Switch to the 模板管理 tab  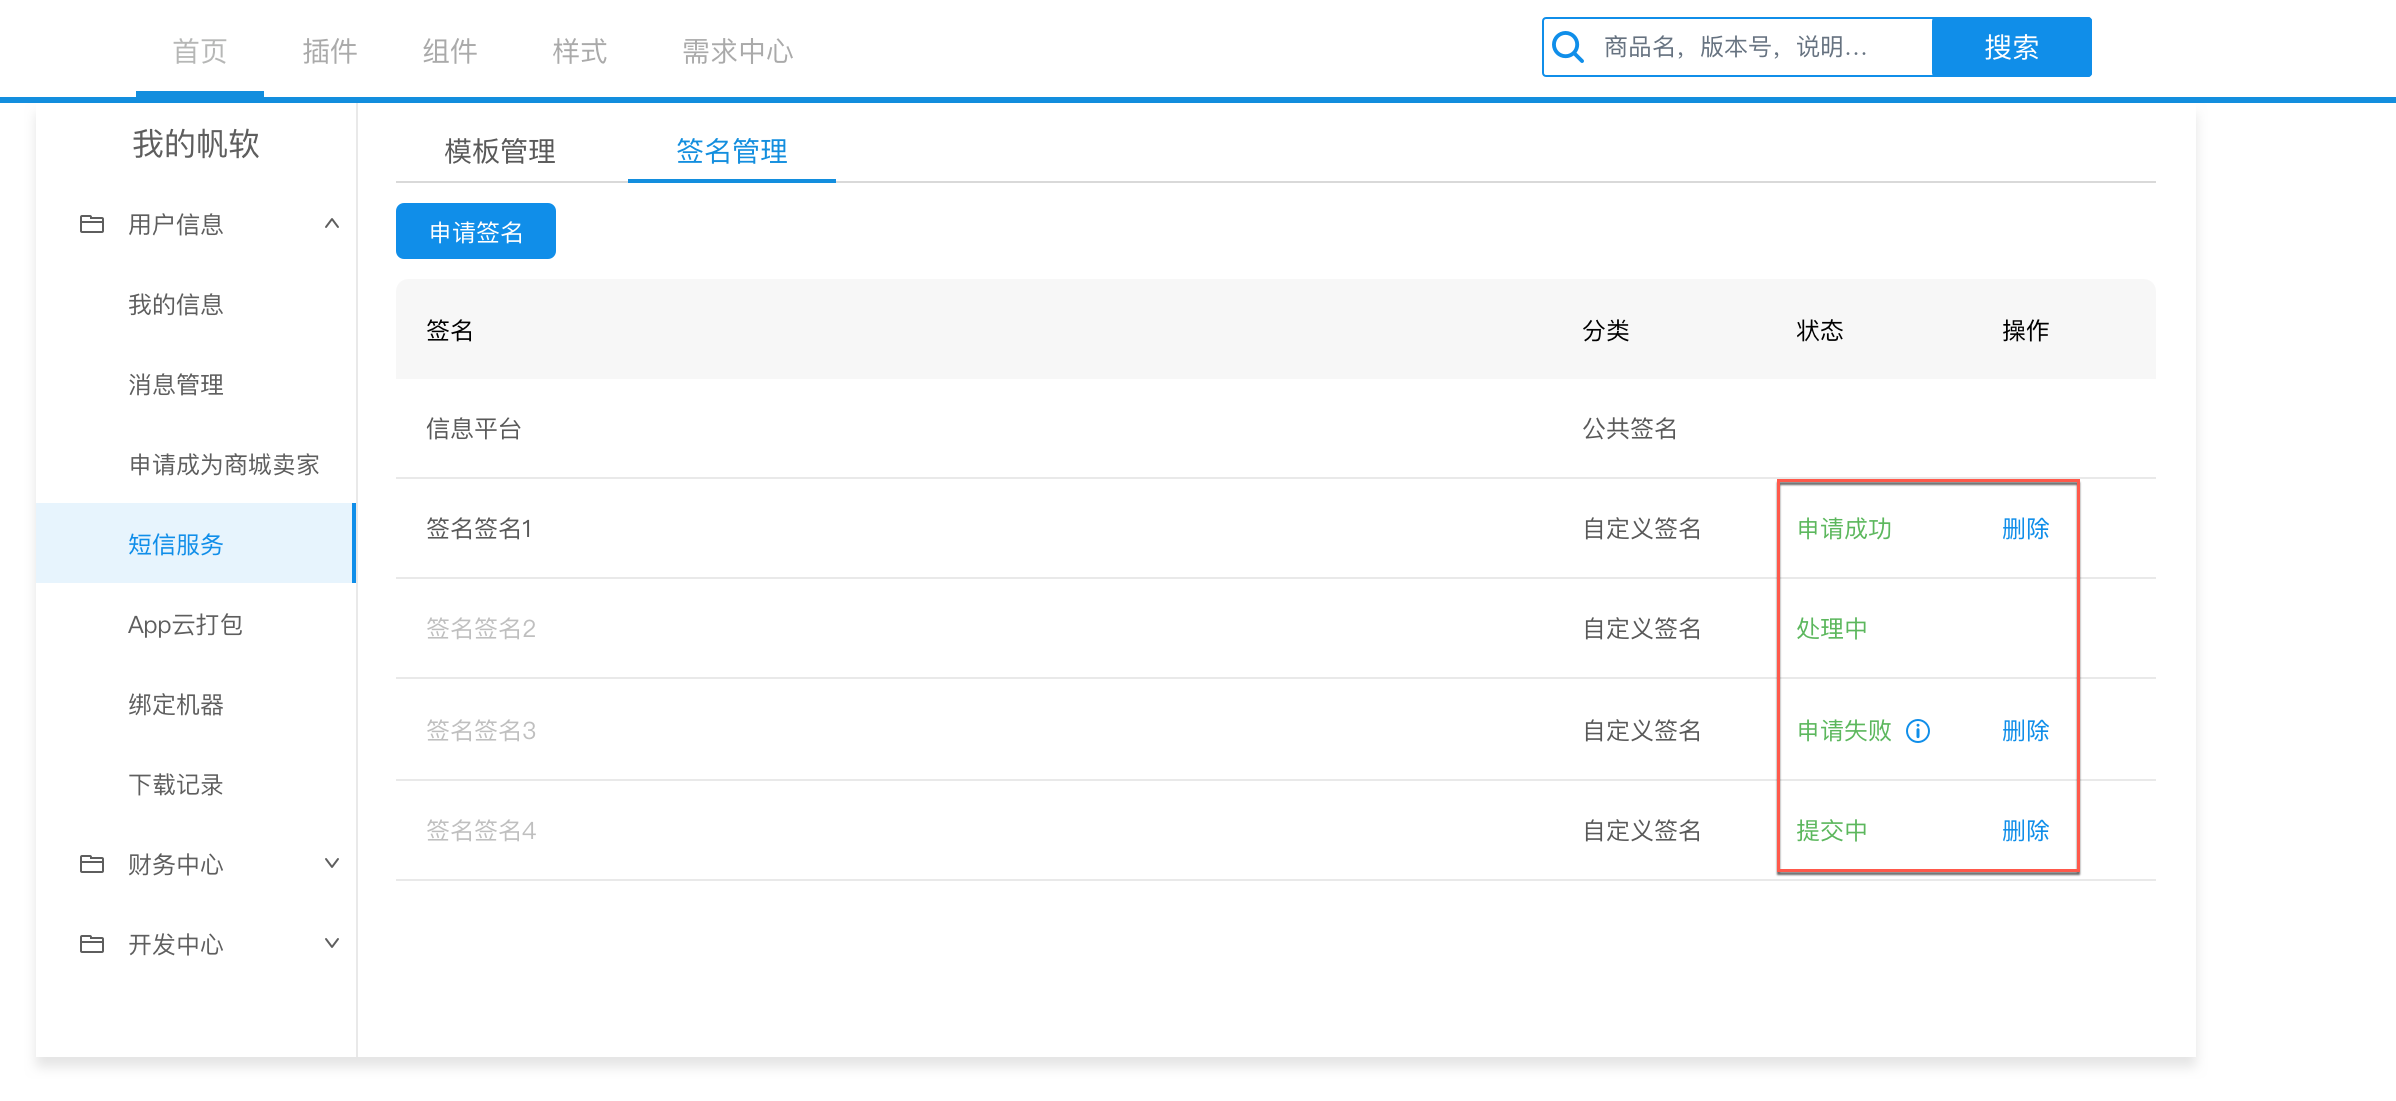coord(500,151)
